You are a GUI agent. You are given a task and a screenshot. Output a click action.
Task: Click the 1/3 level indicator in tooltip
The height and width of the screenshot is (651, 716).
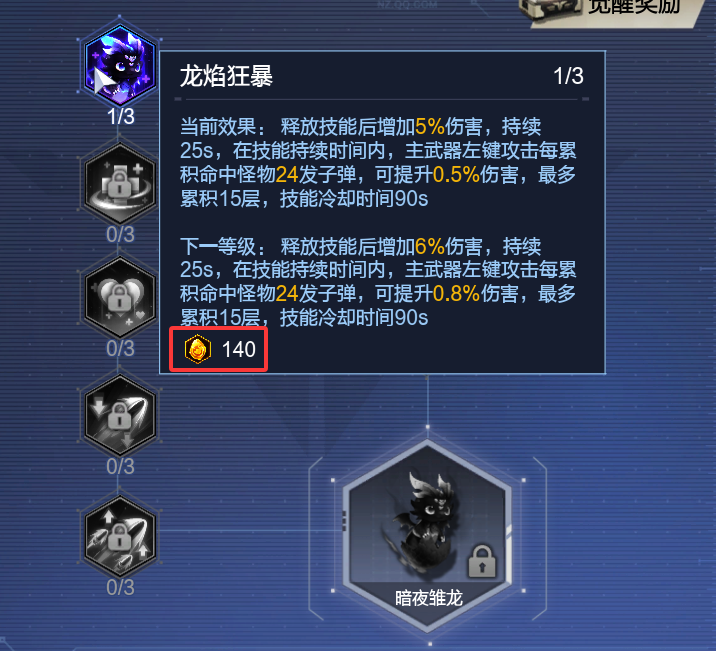click(x=568, y=76)
